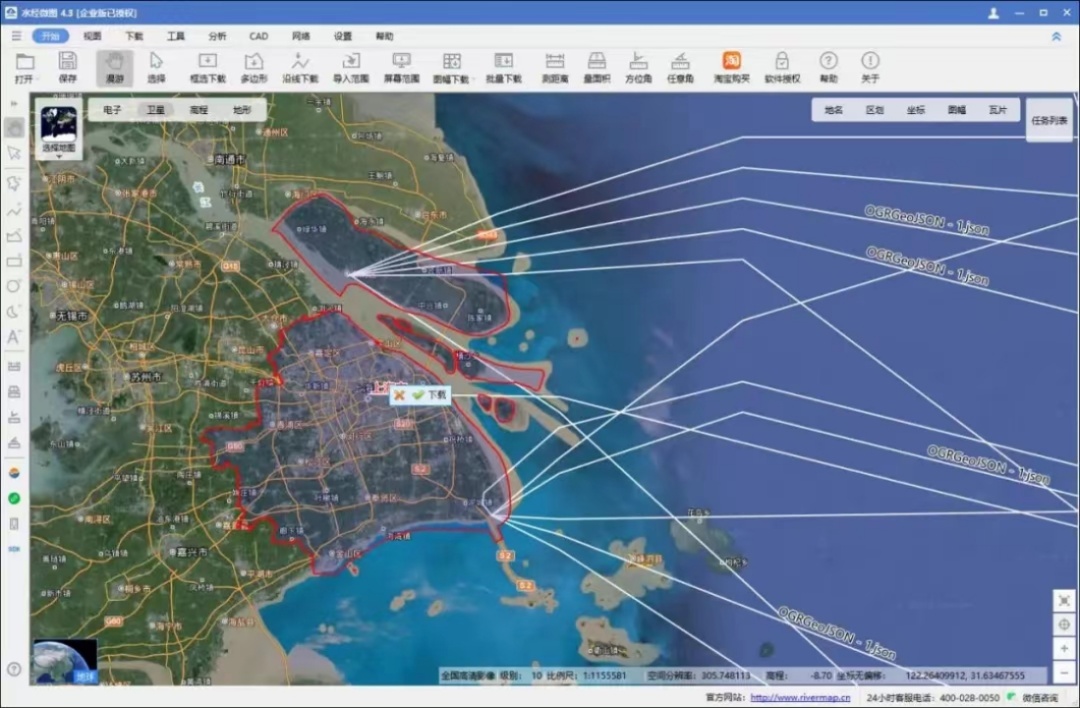Click the 方位角 azimuth tool icon
The width and height of the screenshot is (1080, 708).
(x=638, y=66)
